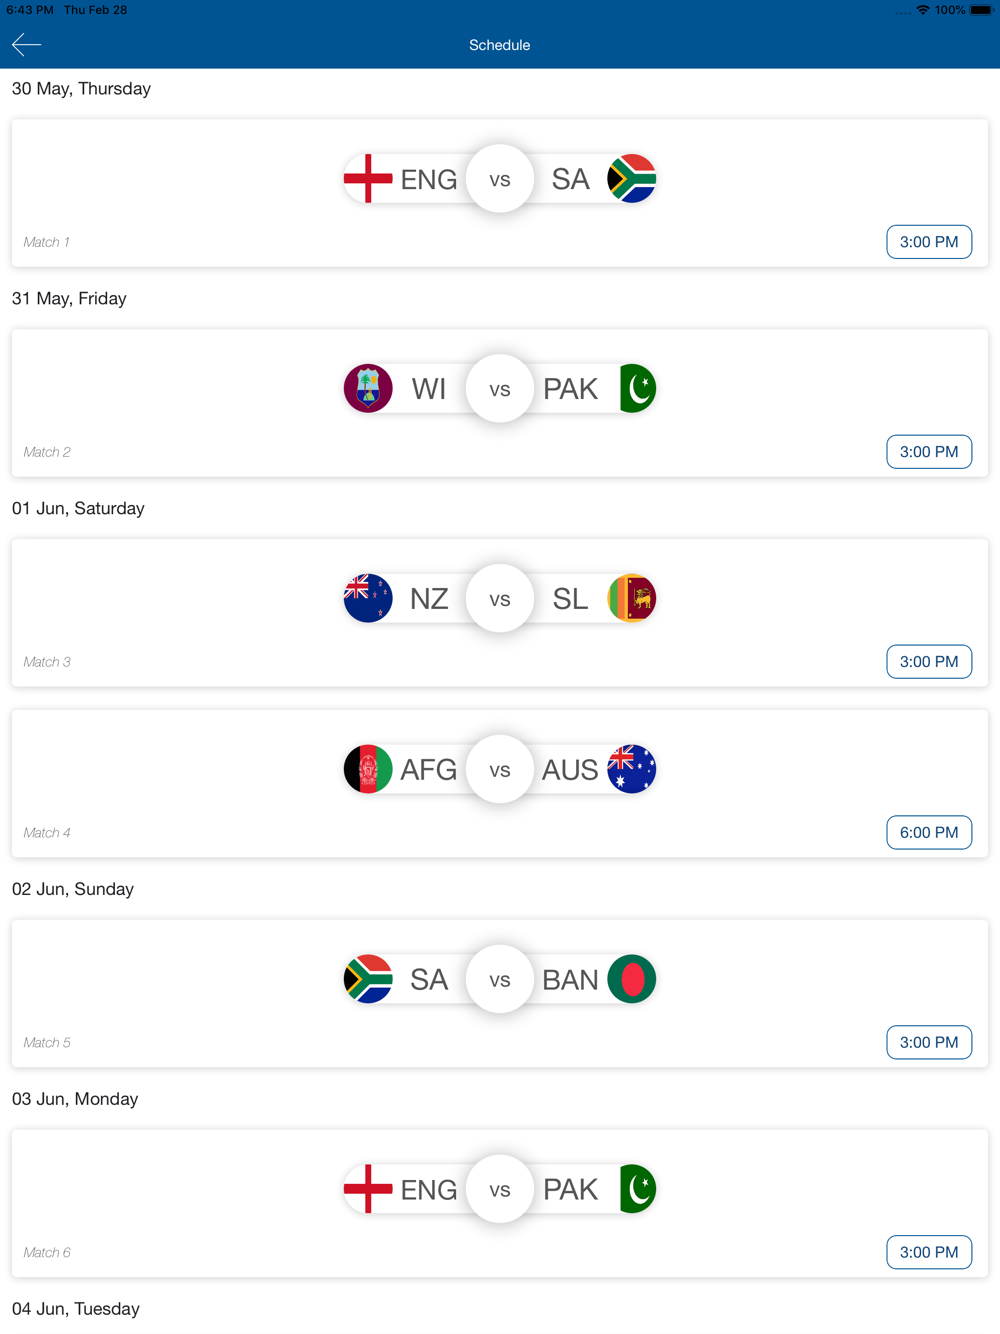
Task: Tap the Match 5 label
Action: [47, 1043]
